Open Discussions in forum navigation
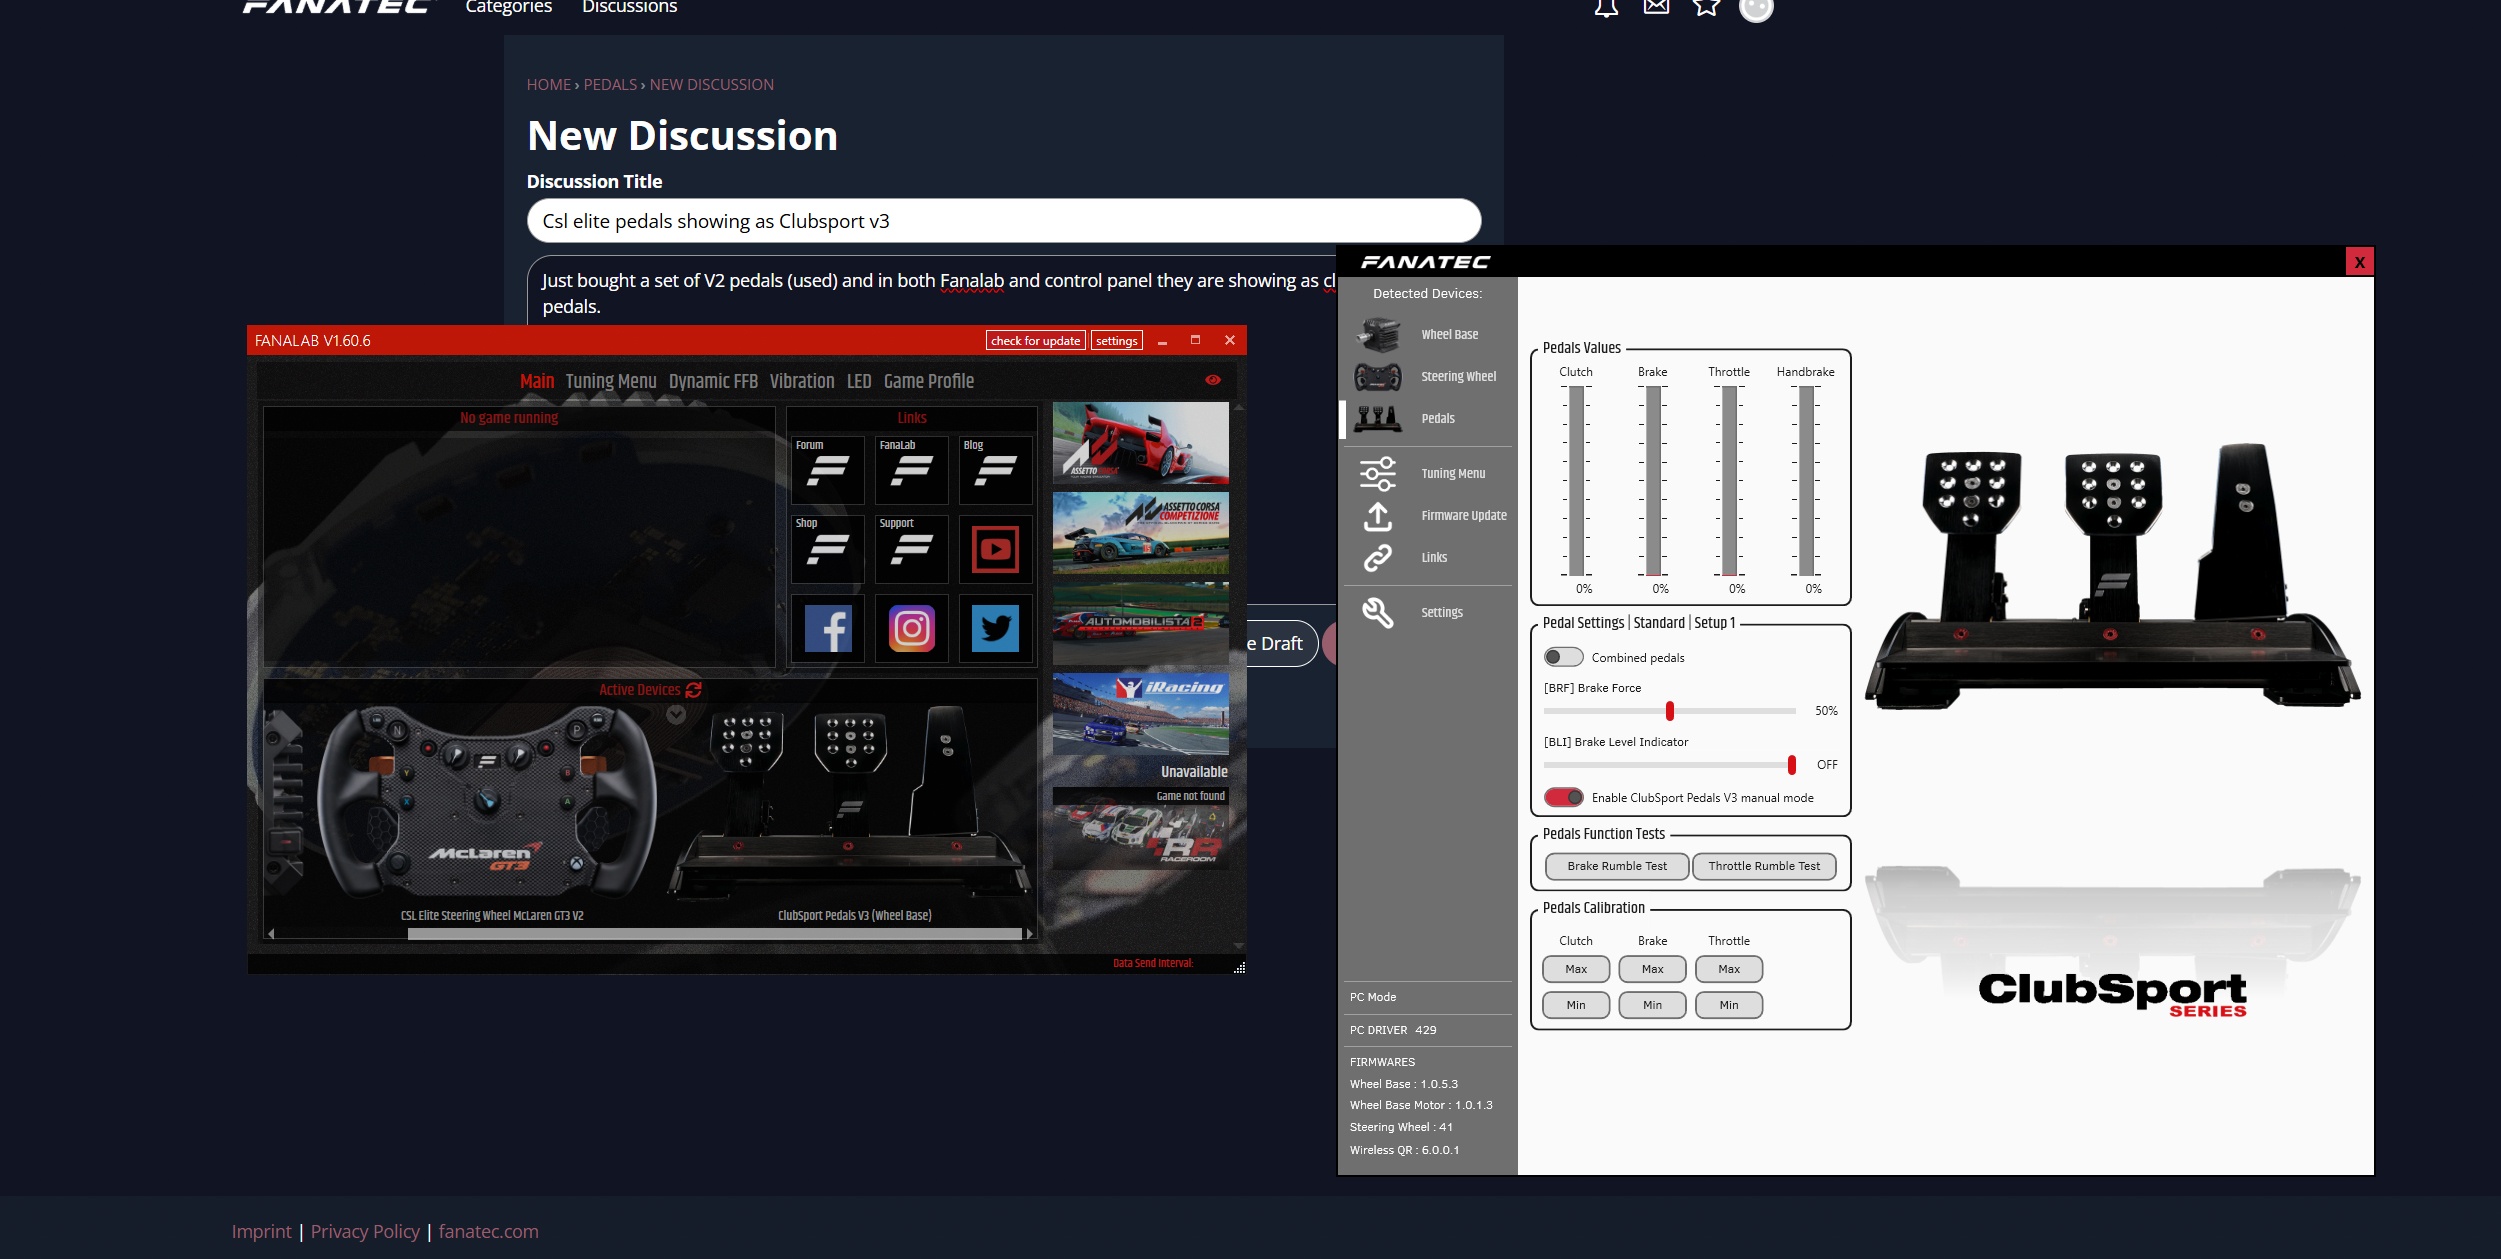This screenshot has height=1259, width=2501. coord(630,7)
